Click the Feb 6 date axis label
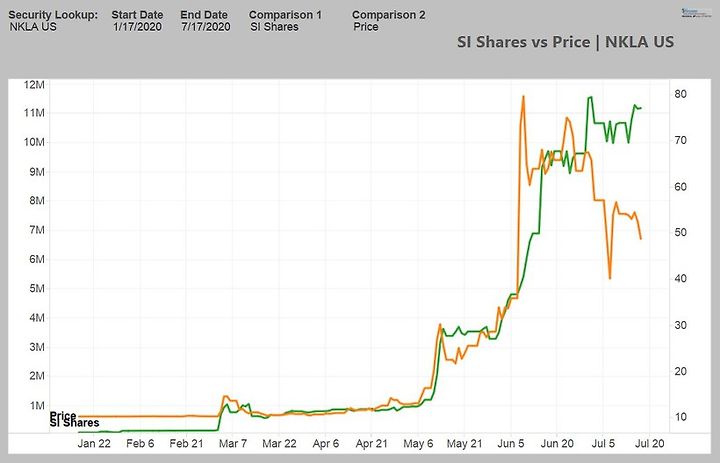This screenshot has height=463, width=720. point(140,443)
